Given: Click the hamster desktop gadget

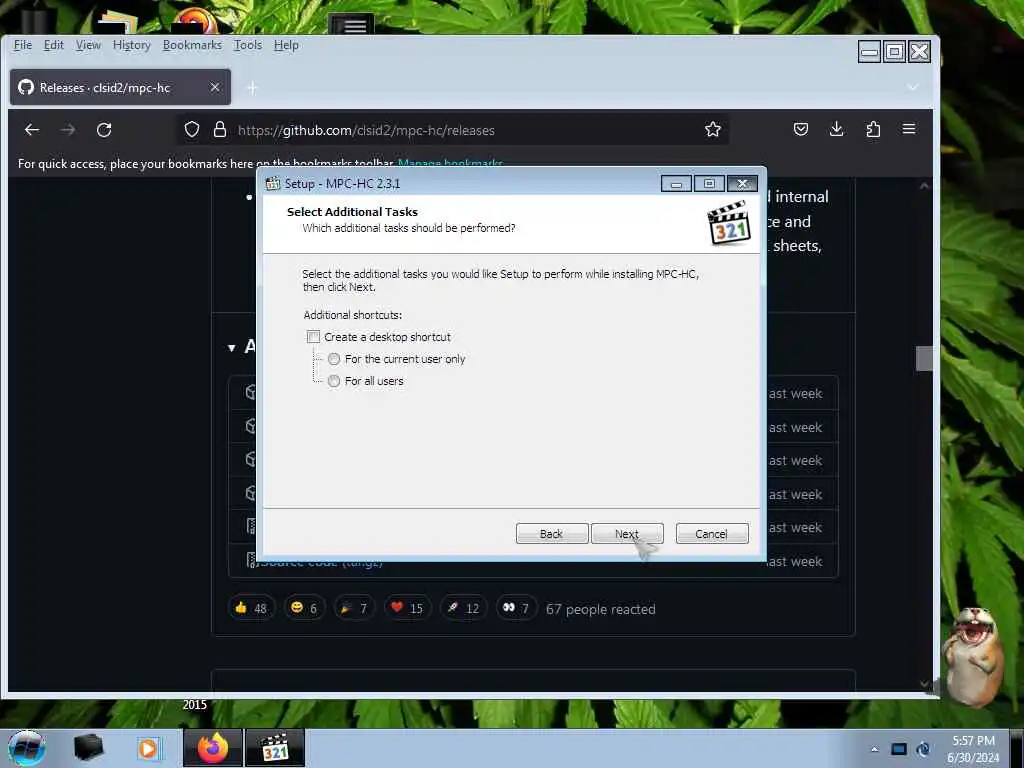Looking at the screenshot, I should click(974, 658).
